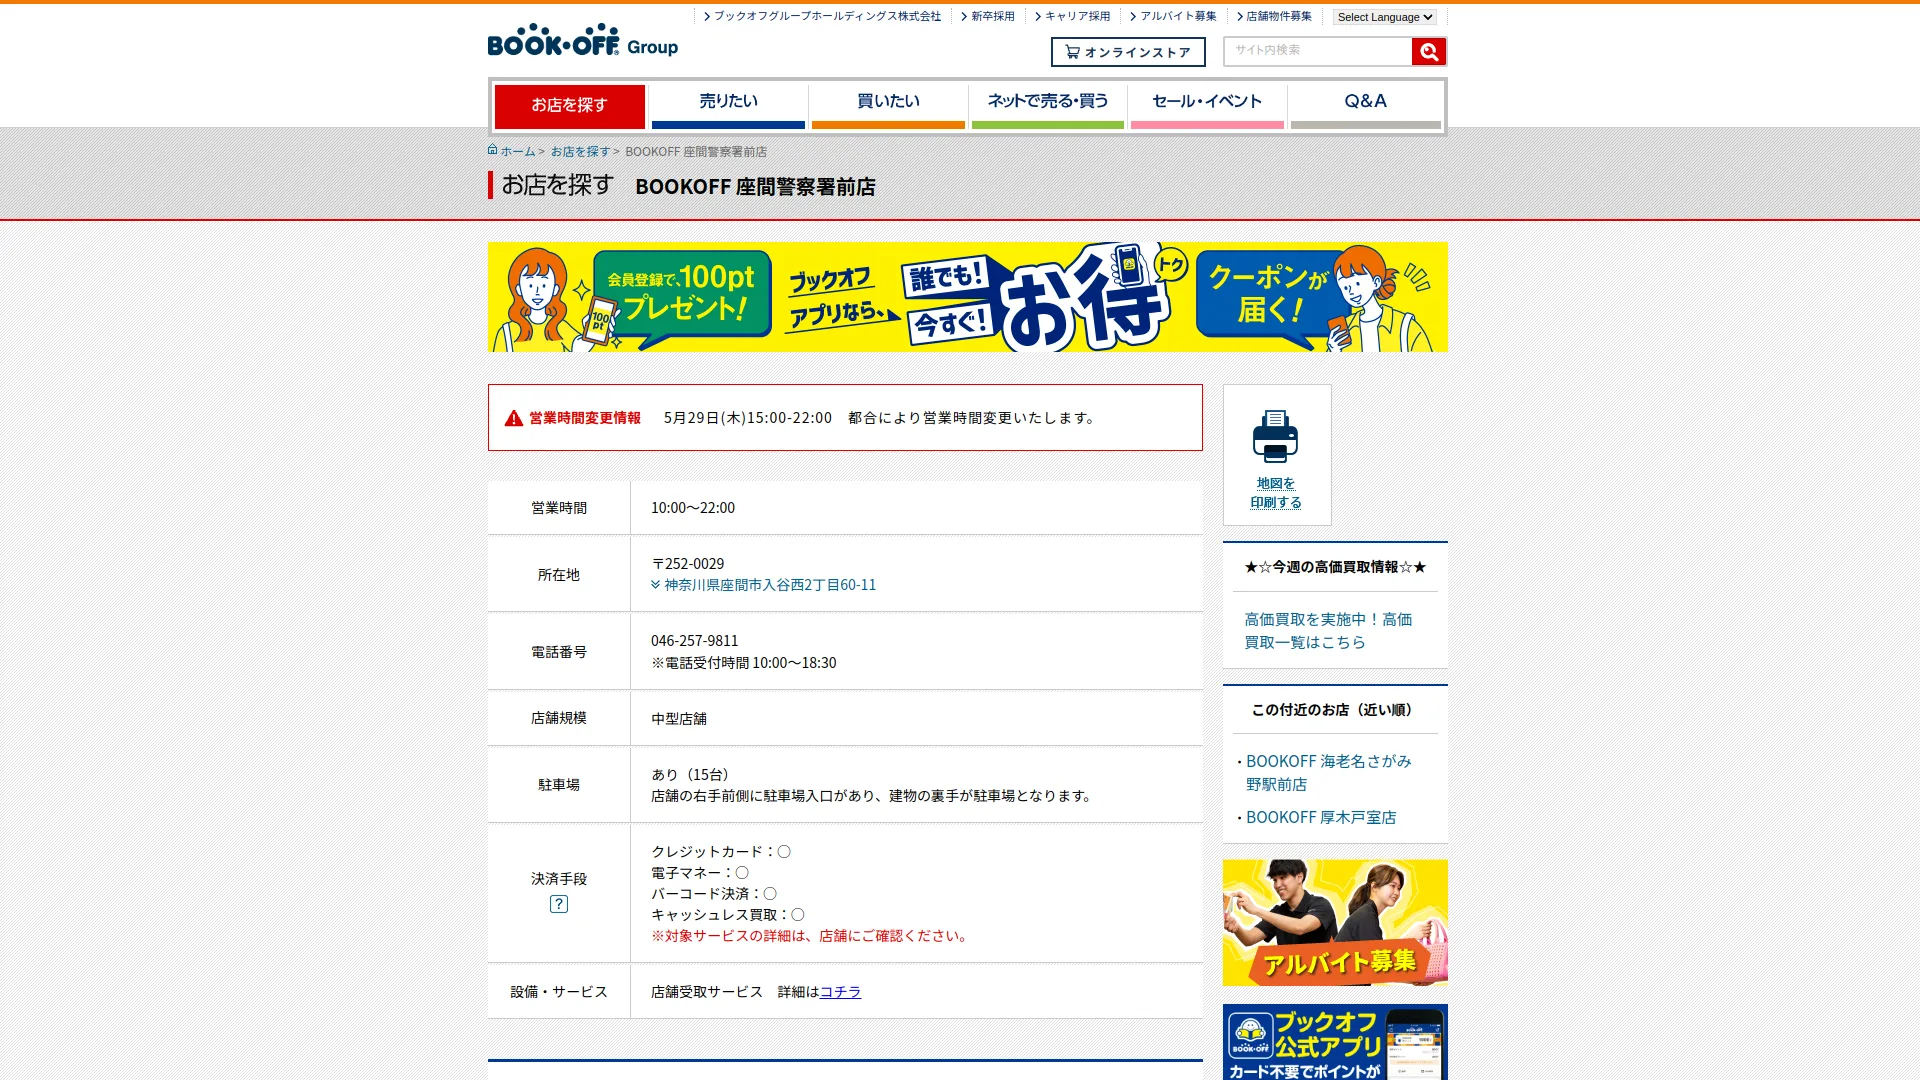Click the BOOKOFF 海老名さがみ野駅前店 link

coord(1328,773)
